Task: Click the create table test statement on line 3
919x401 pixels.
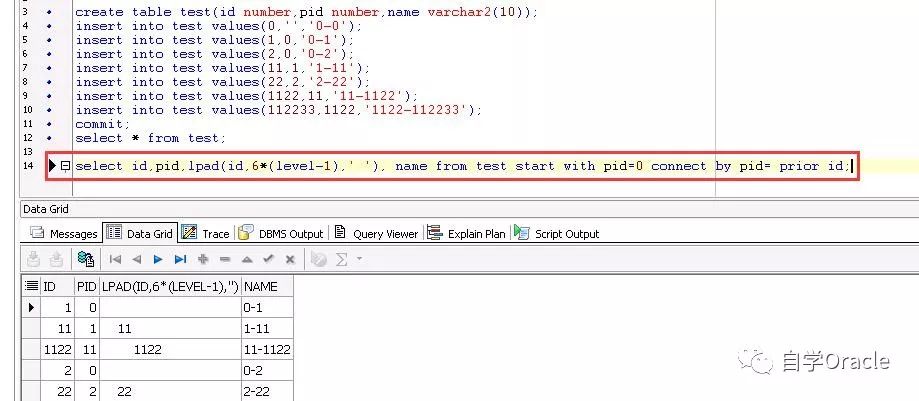Action: click(306, 12)
